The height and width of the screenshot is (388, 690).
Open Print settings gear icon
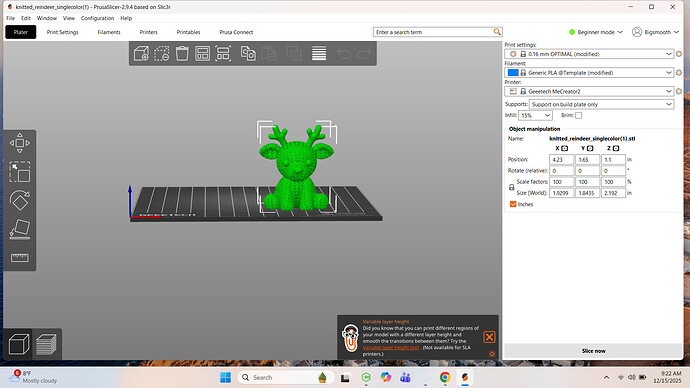[x=679, y=54]
